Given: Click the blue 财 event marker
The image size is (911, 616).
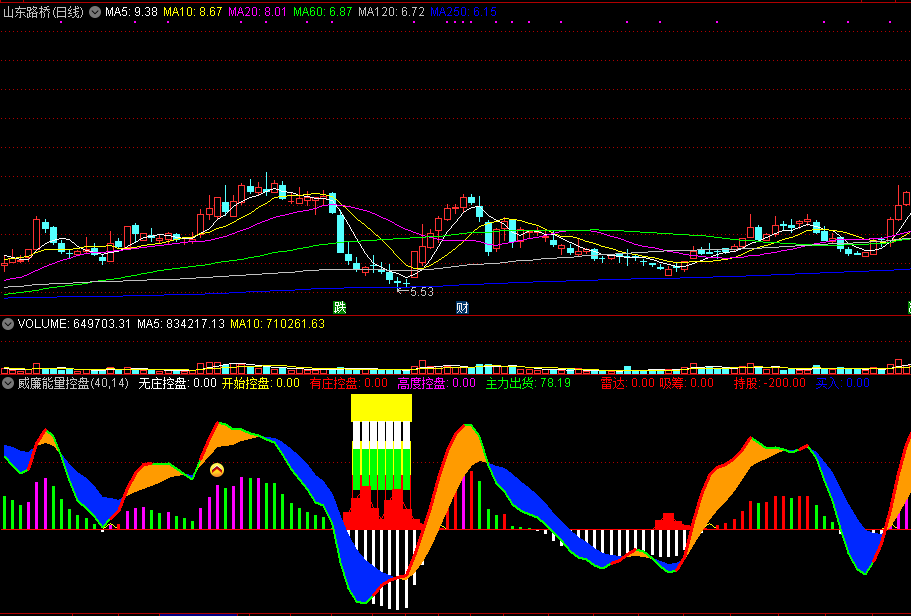Looking at the screenshot, I should pyautogui.click(x=462, y=307).
